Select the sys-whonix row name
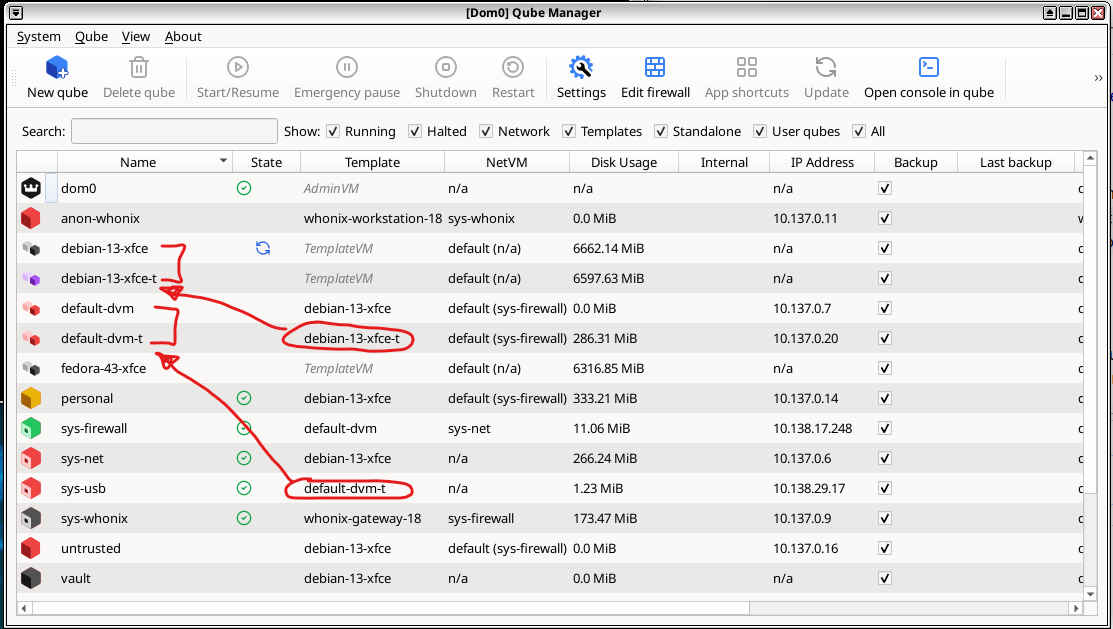Screen dimensions: 1113x629 94,518
